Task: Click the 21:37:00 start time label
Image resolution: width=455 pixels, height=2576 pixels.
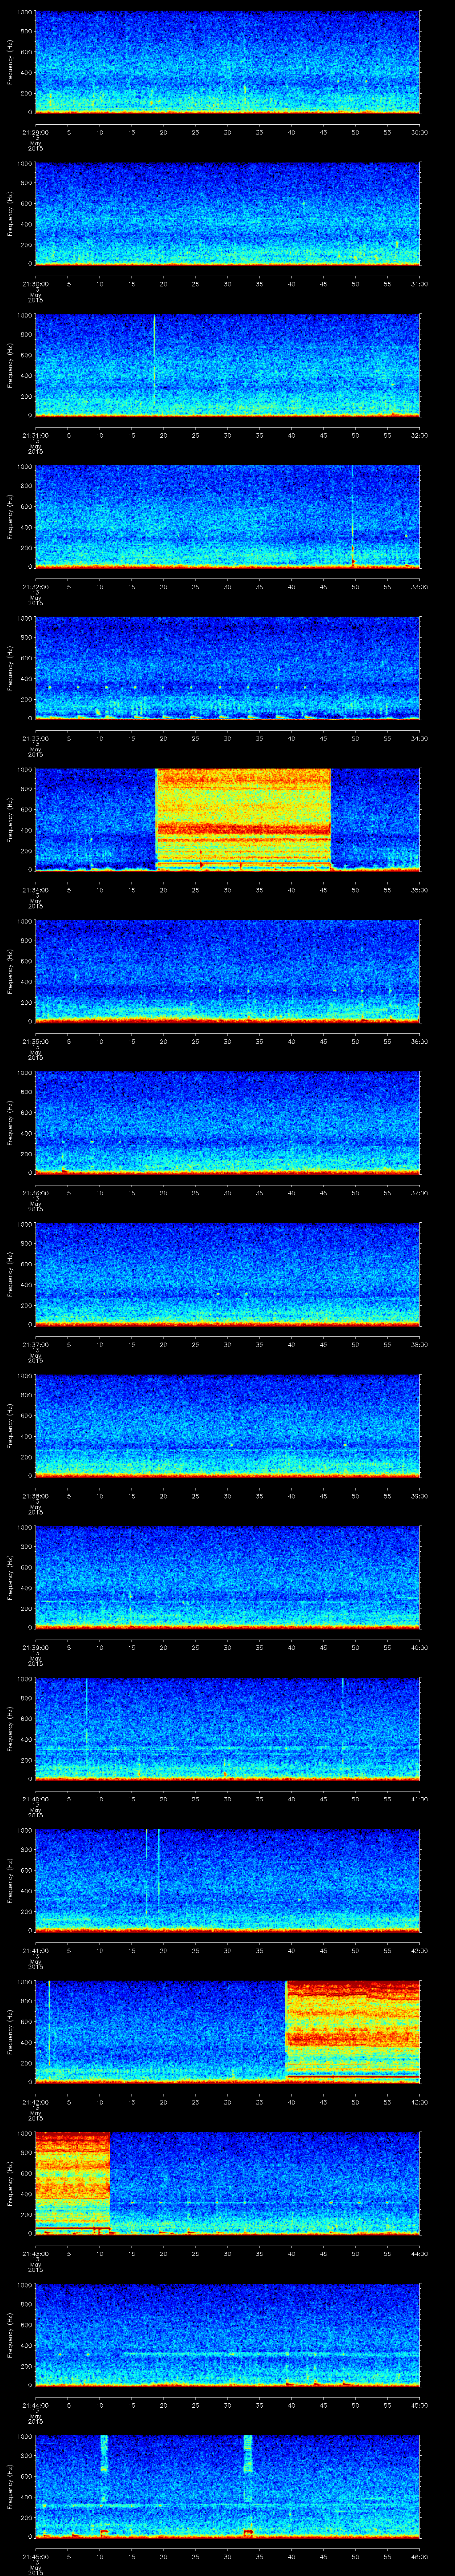Action: [x=35, y=1344]
